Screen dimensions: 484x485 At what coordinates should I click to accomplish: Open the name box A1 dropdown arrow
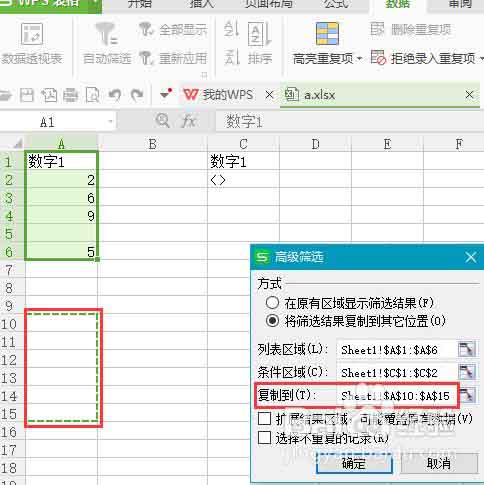pos(110,122)
